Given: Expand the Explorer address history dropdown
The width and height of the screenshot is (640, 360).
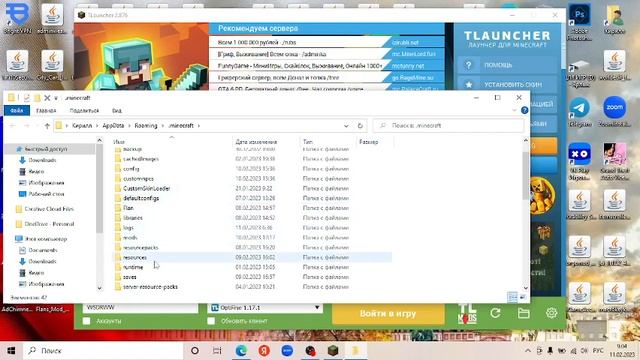Looking at the screenshot, I should tap(346, 126).
